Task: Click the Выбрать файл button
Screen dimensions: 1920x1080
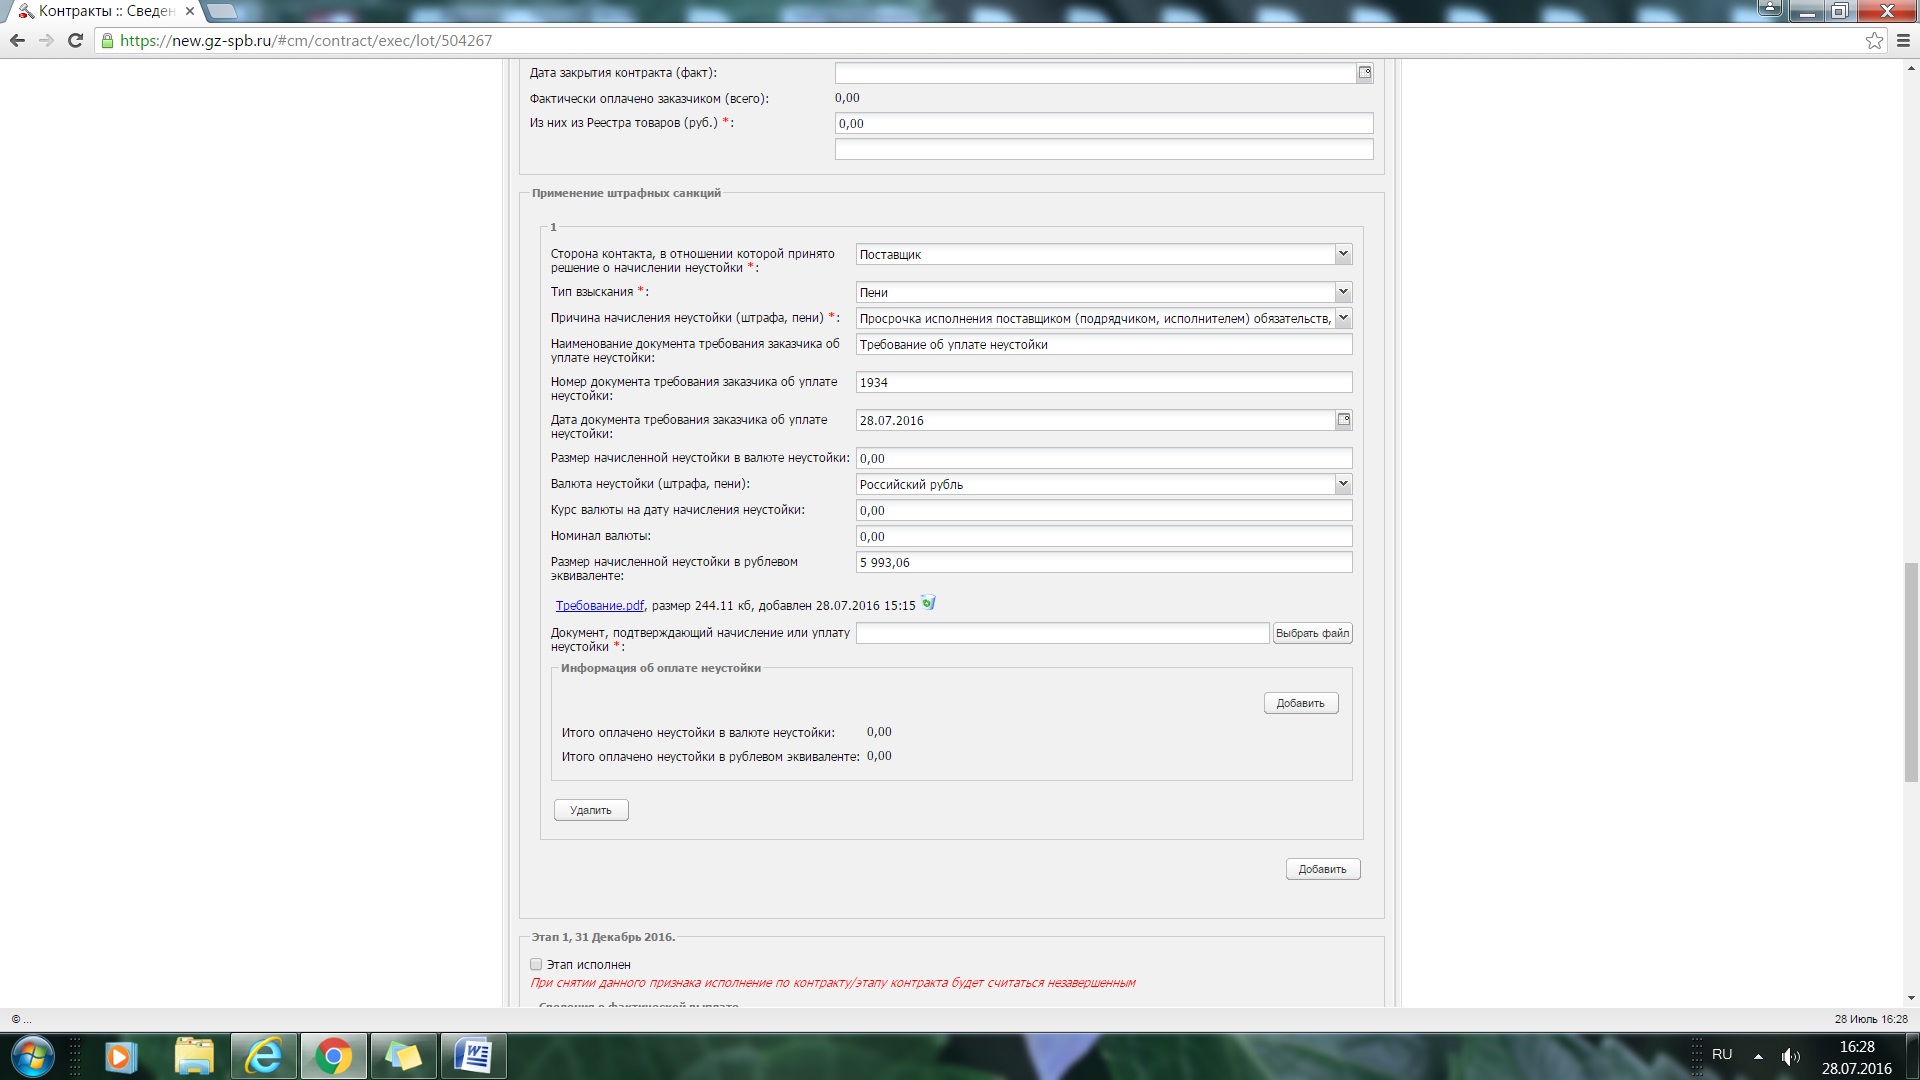Action: (1312, 633)
